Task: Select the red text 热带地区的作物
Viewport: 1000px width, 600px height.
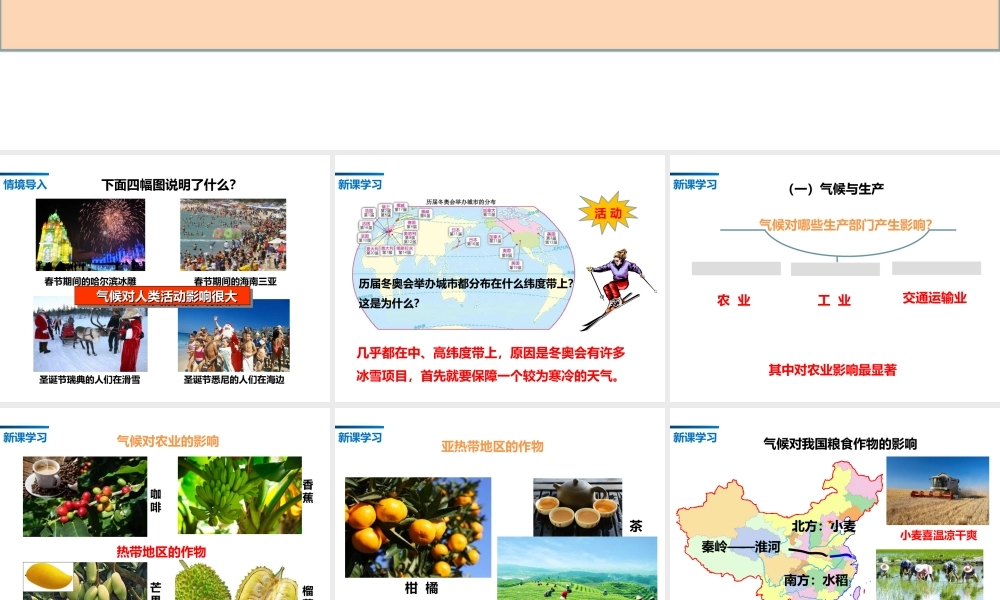Action: pos(161,552)
